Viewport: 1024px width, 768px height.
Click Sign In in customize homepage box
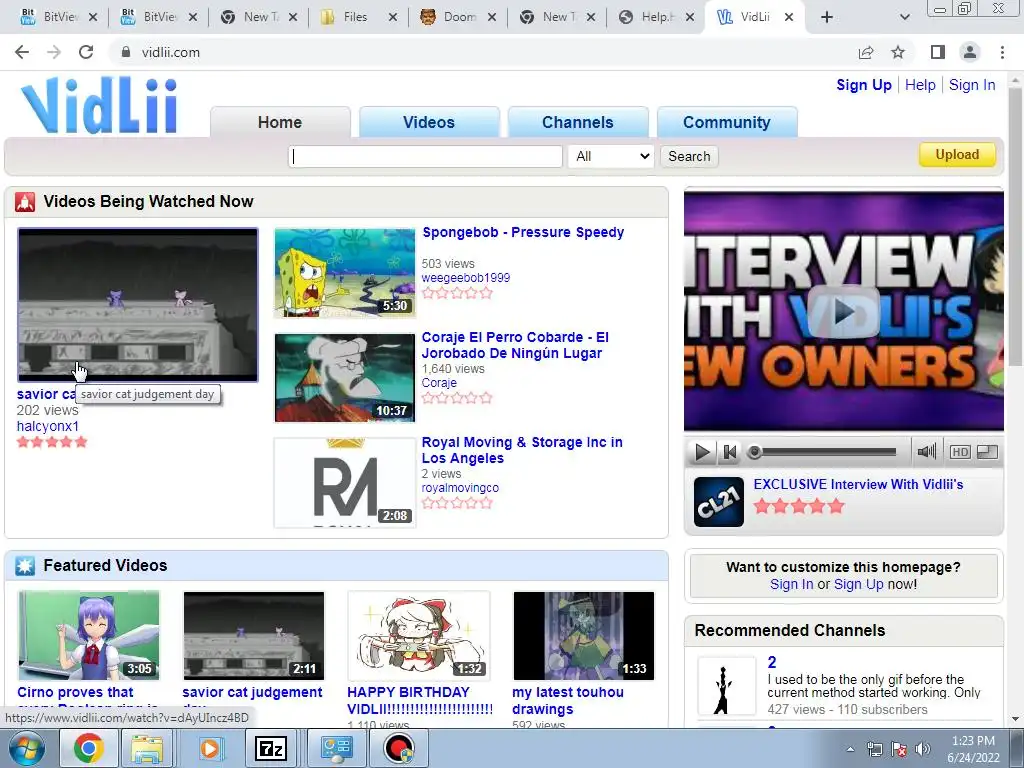(x=792, y=584)
